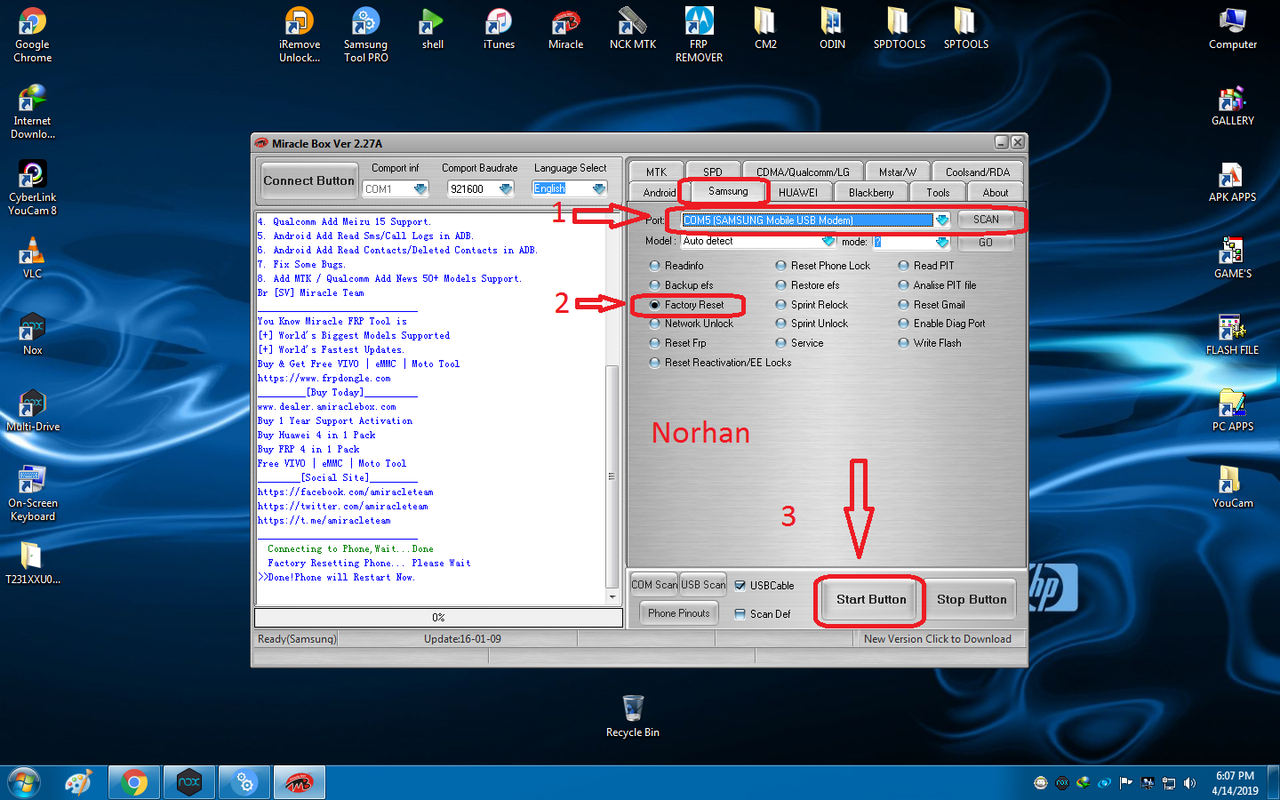Switch to the Android tab

click(x=659, y=192)
